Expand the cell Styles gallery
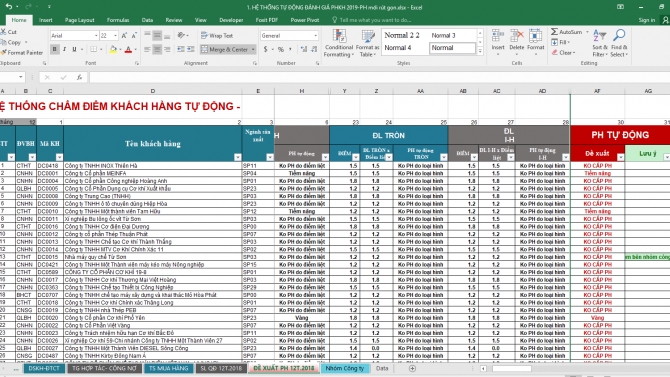670x377 pixels. point(480,51)
